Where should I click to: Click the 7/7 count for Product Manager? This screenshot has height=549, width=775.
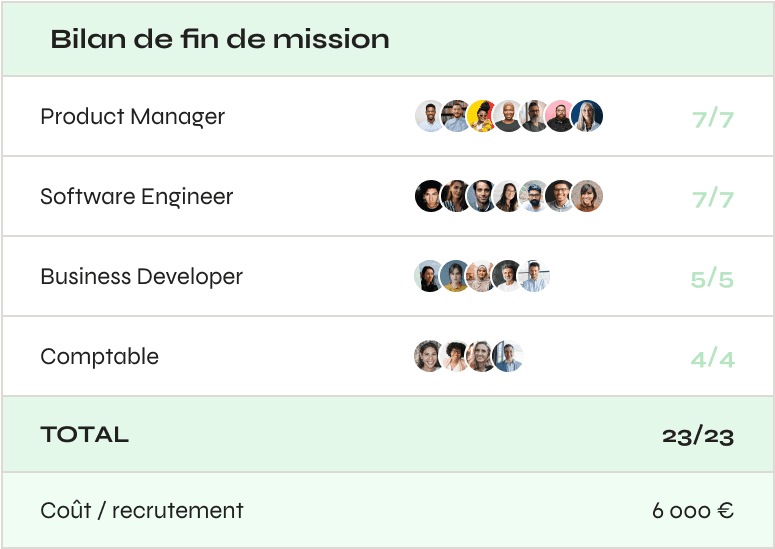(x=713, y=119)
